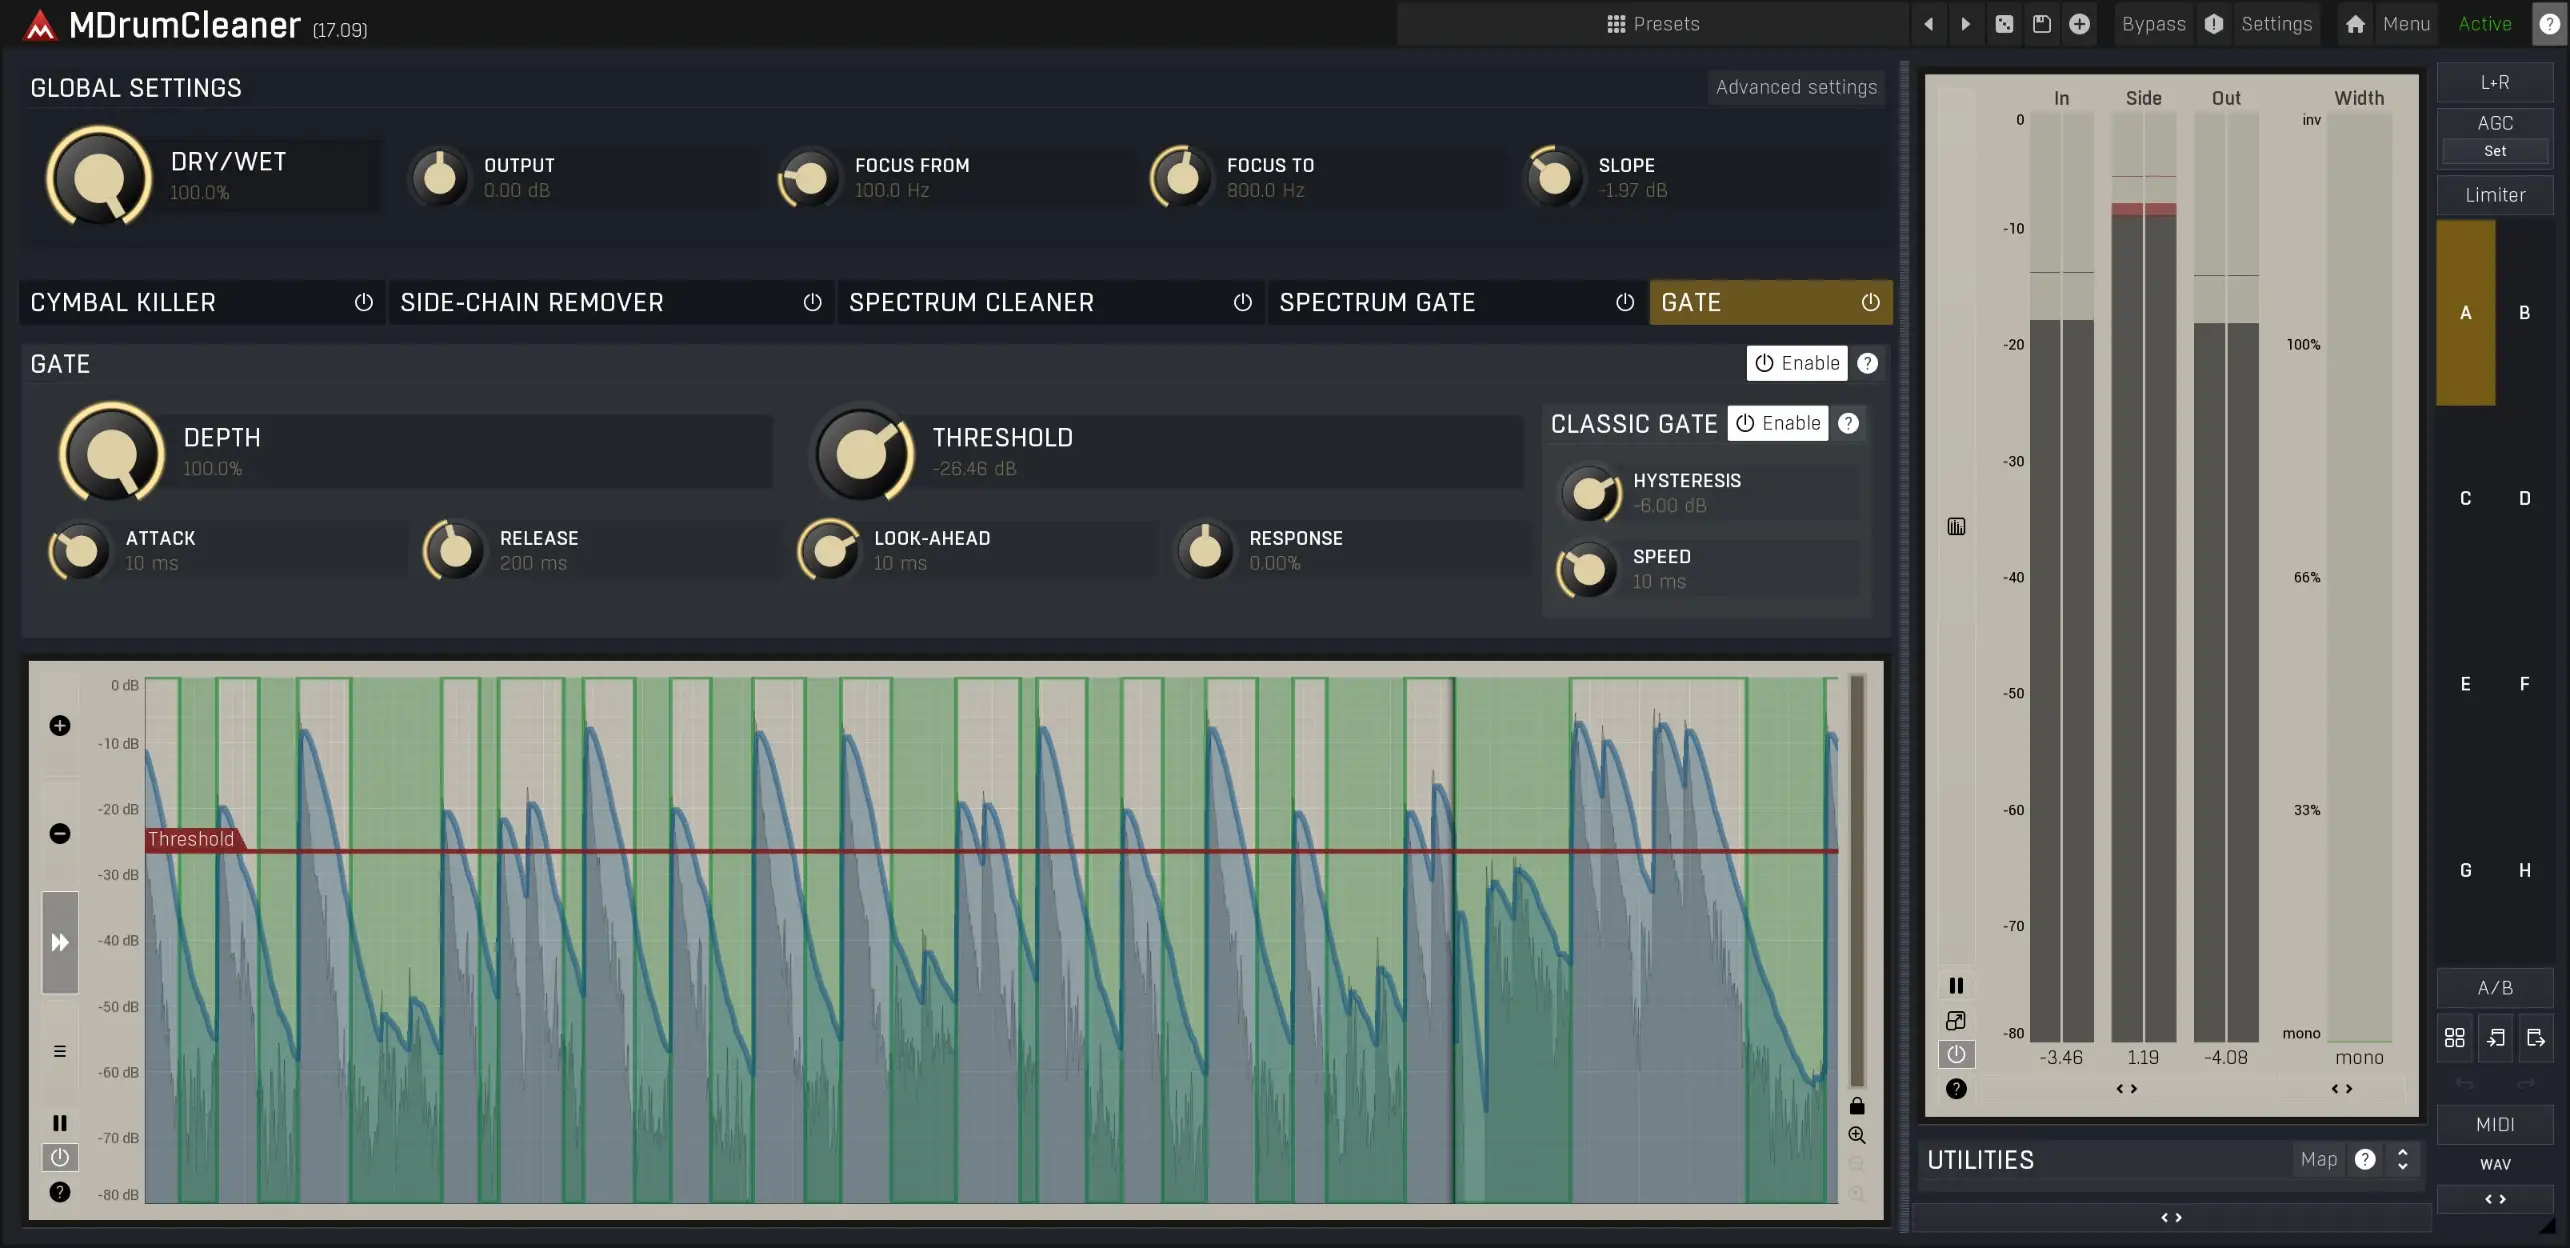Toggle the meters power icon
The height and width of the screenshot is (1248, 2570).
tap(1956, 1054)
